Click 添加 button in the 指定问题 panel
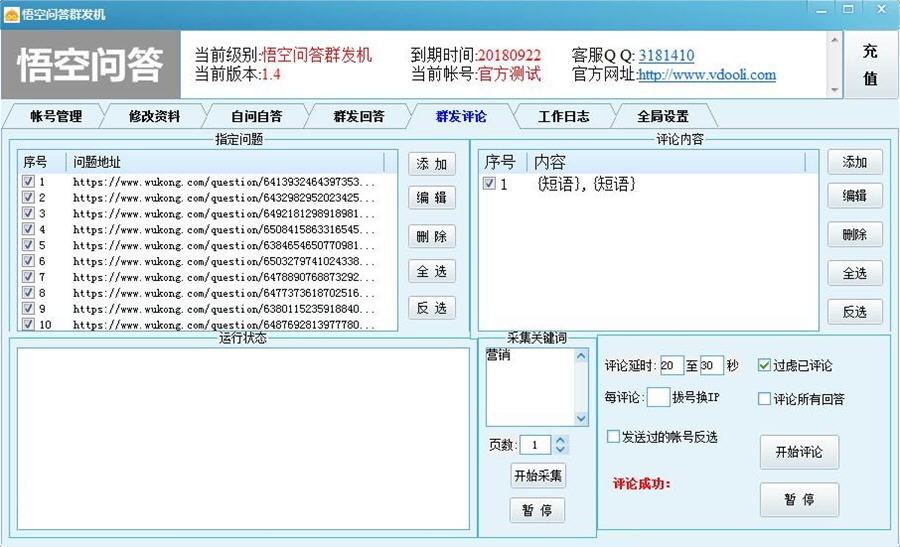 coord(432,164)
